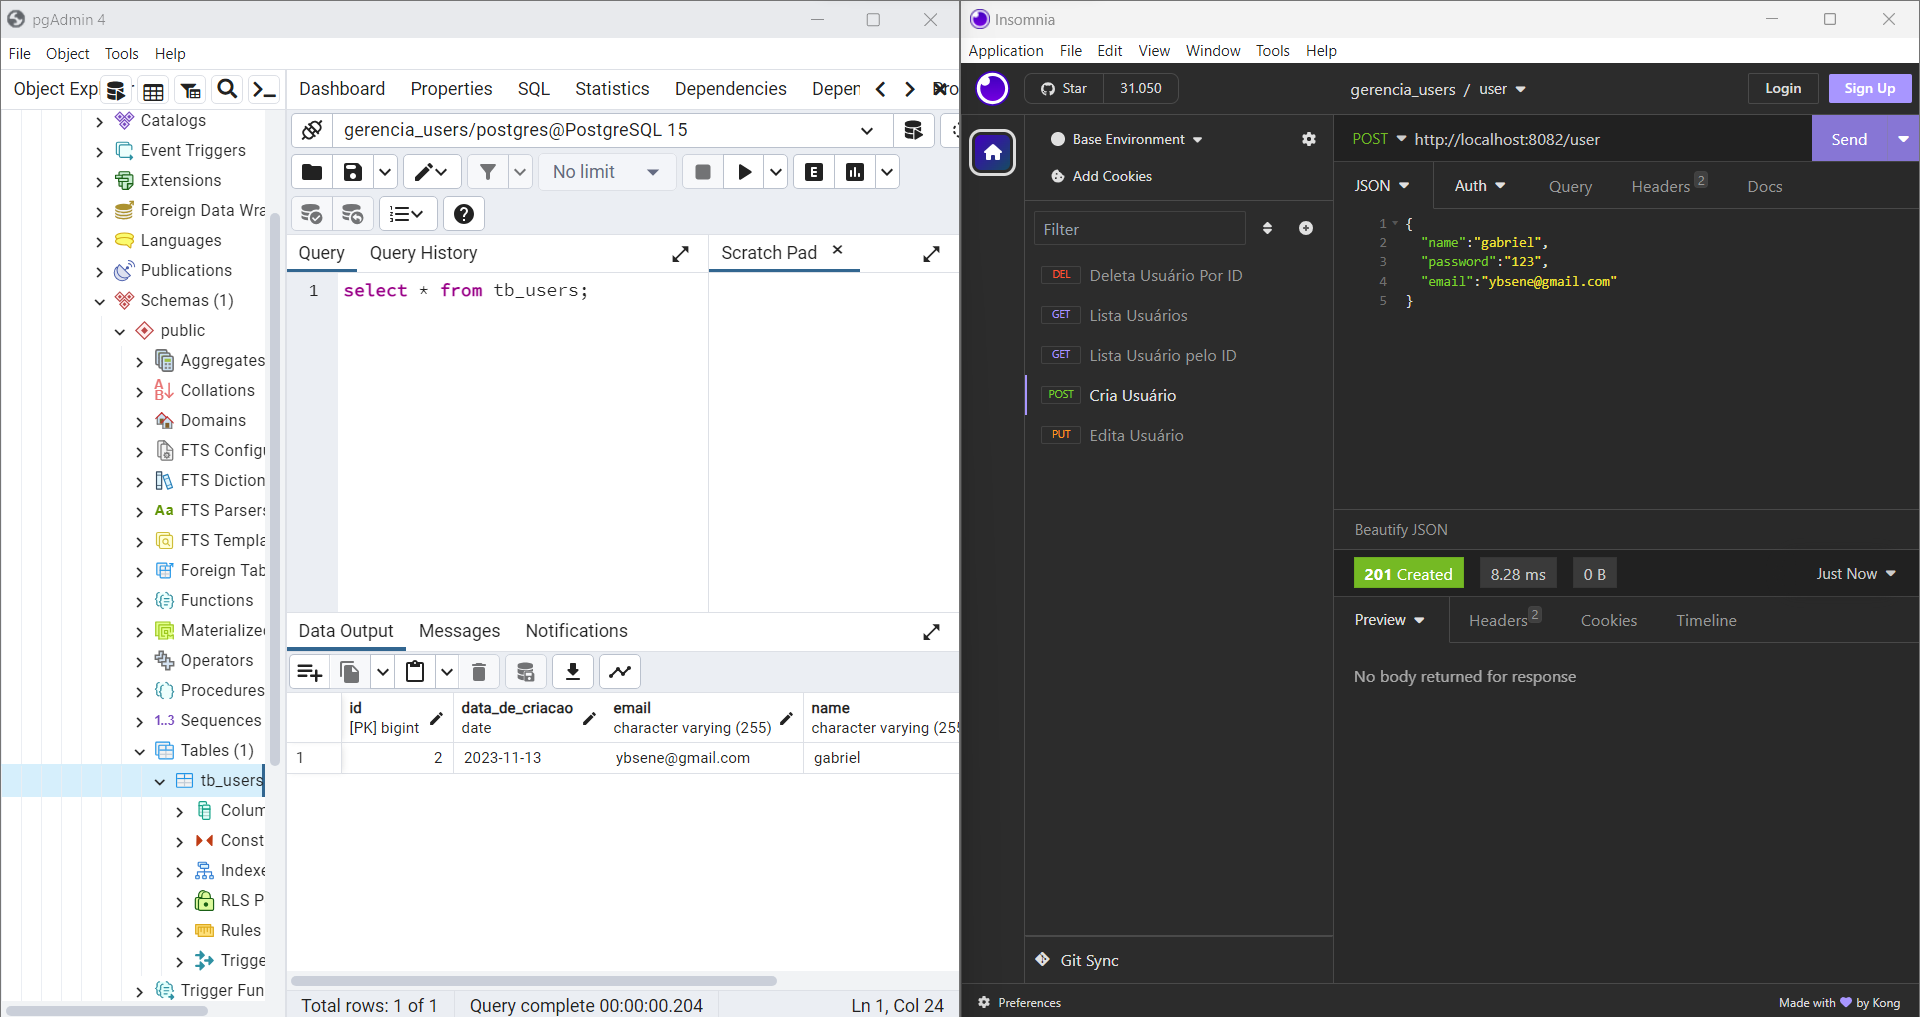Viewport: 1920px width, 1017px height.
Task: Open the help question-mark icon
Action: (463, 213)
